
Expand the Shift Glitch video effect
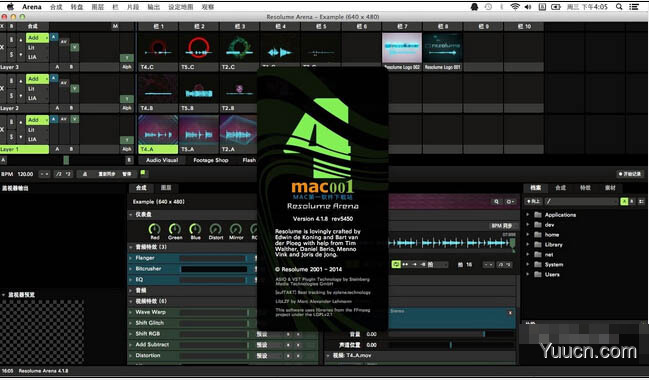(x=131, y=323)
